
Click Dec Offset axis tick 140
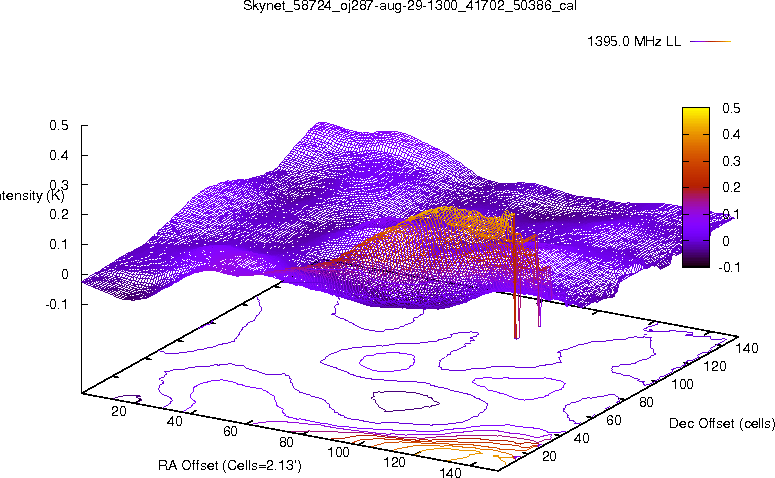click(x=747, y=348)
